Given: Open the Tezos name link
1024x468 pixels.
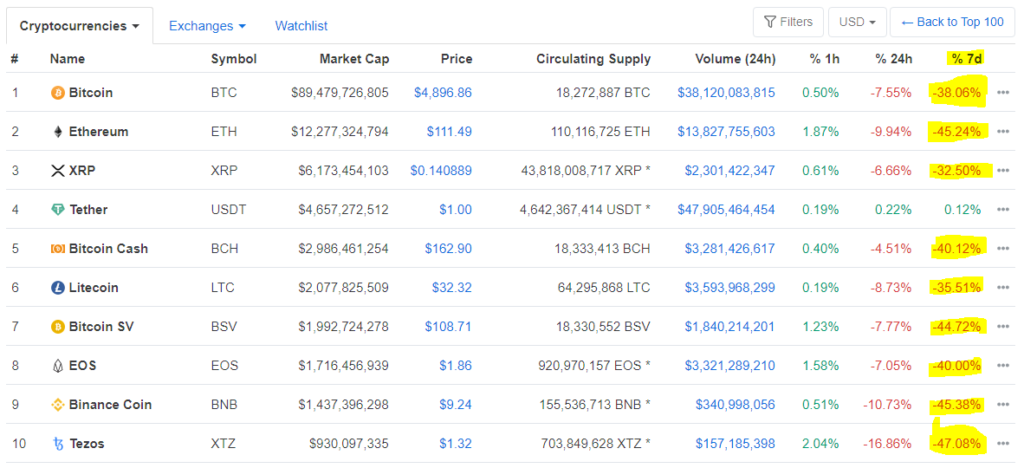Looking at the screenshot, I should pyautogui.click(x=86, y=444).
